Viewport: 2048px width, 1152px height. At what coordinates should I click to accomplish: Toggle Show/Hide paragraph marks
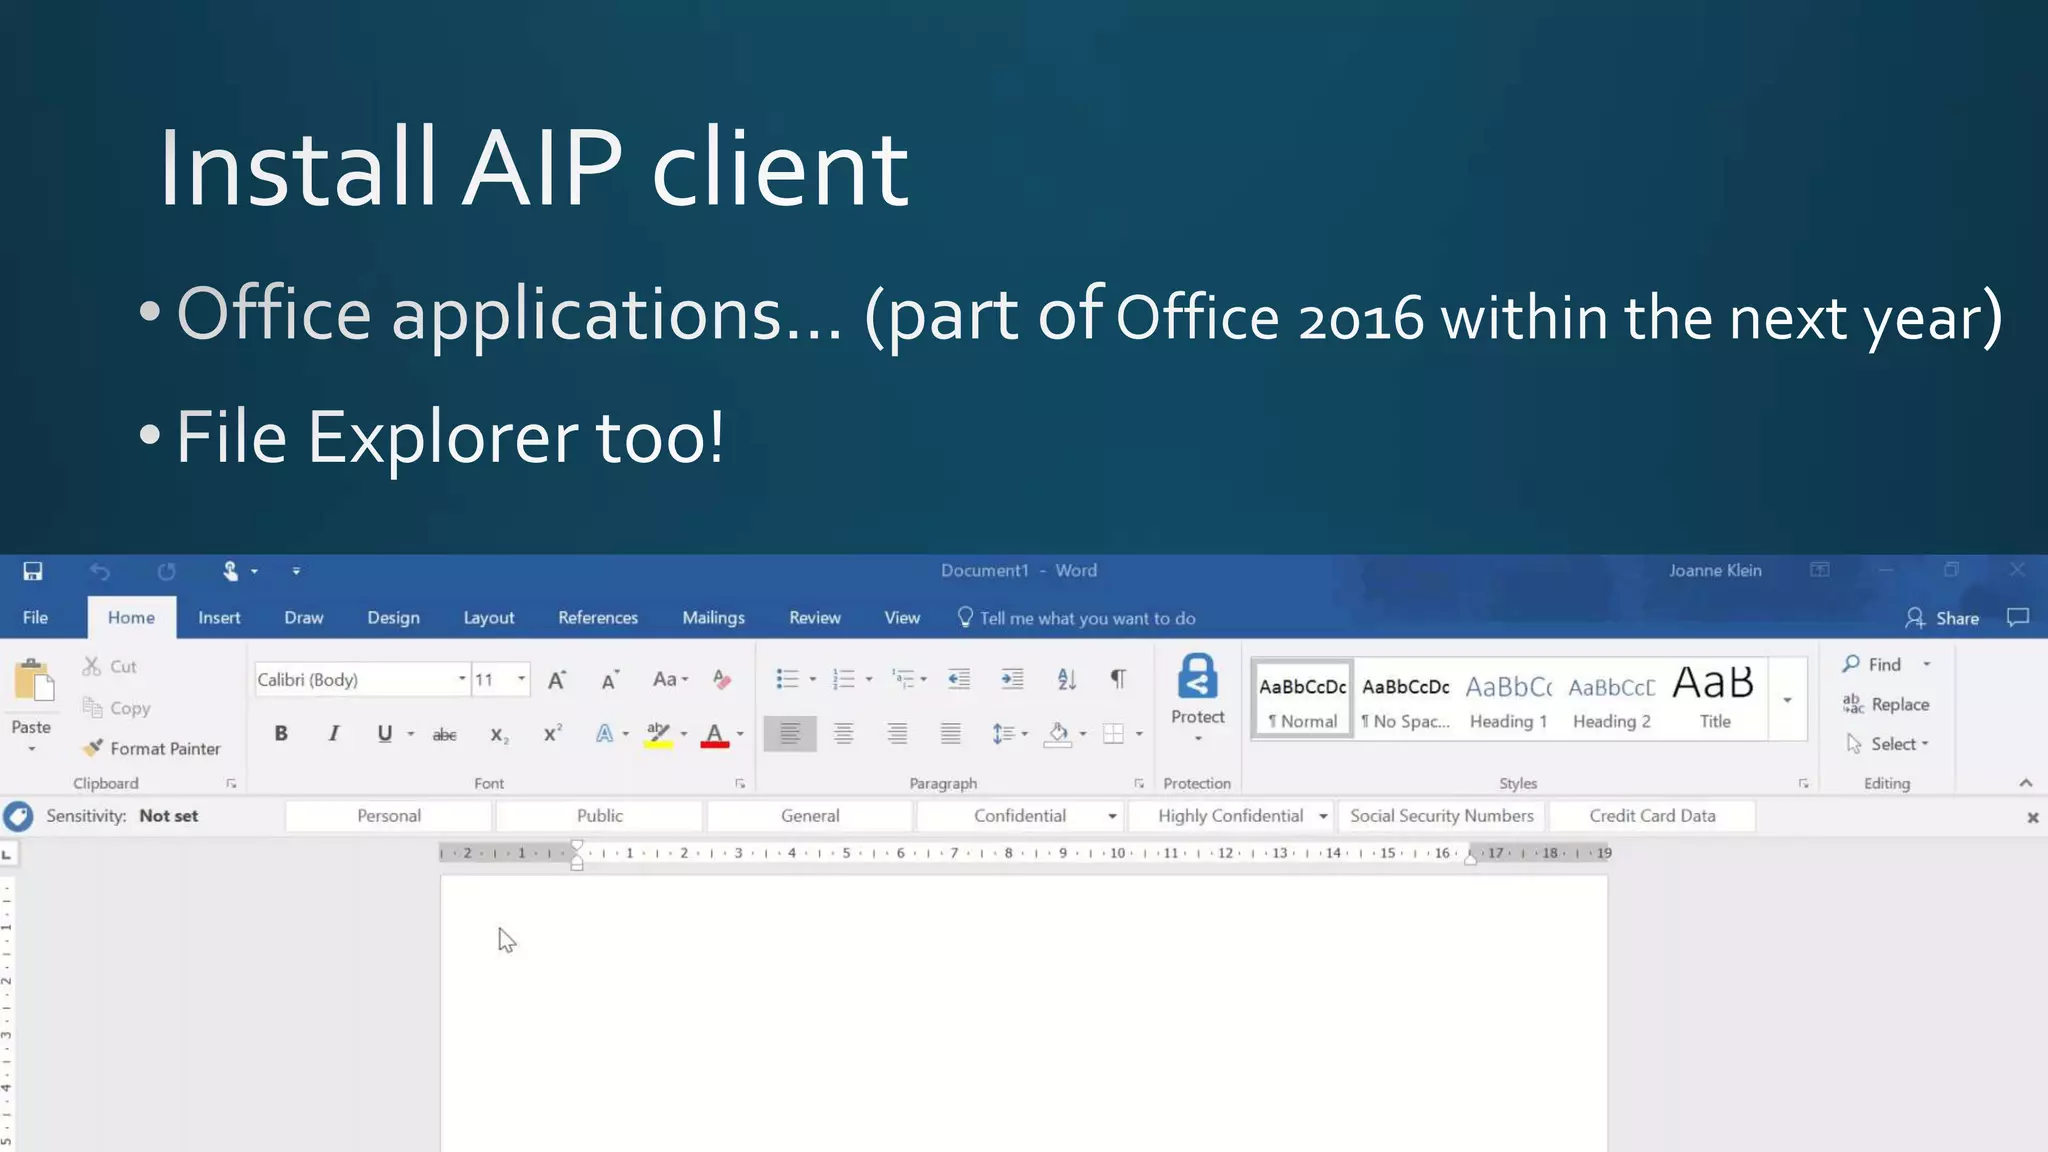1118,680
